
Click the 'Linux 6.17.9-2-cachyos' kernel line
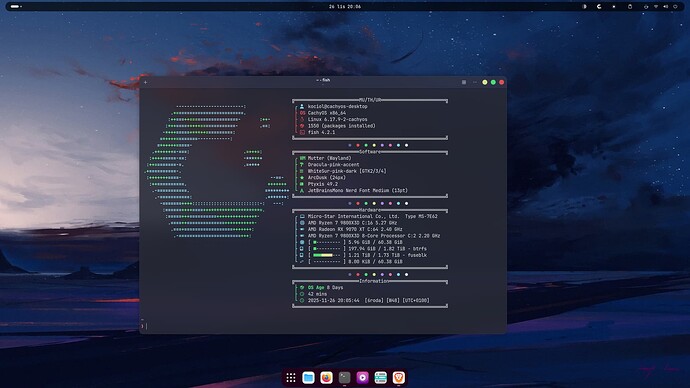click(x=338, y=119)
